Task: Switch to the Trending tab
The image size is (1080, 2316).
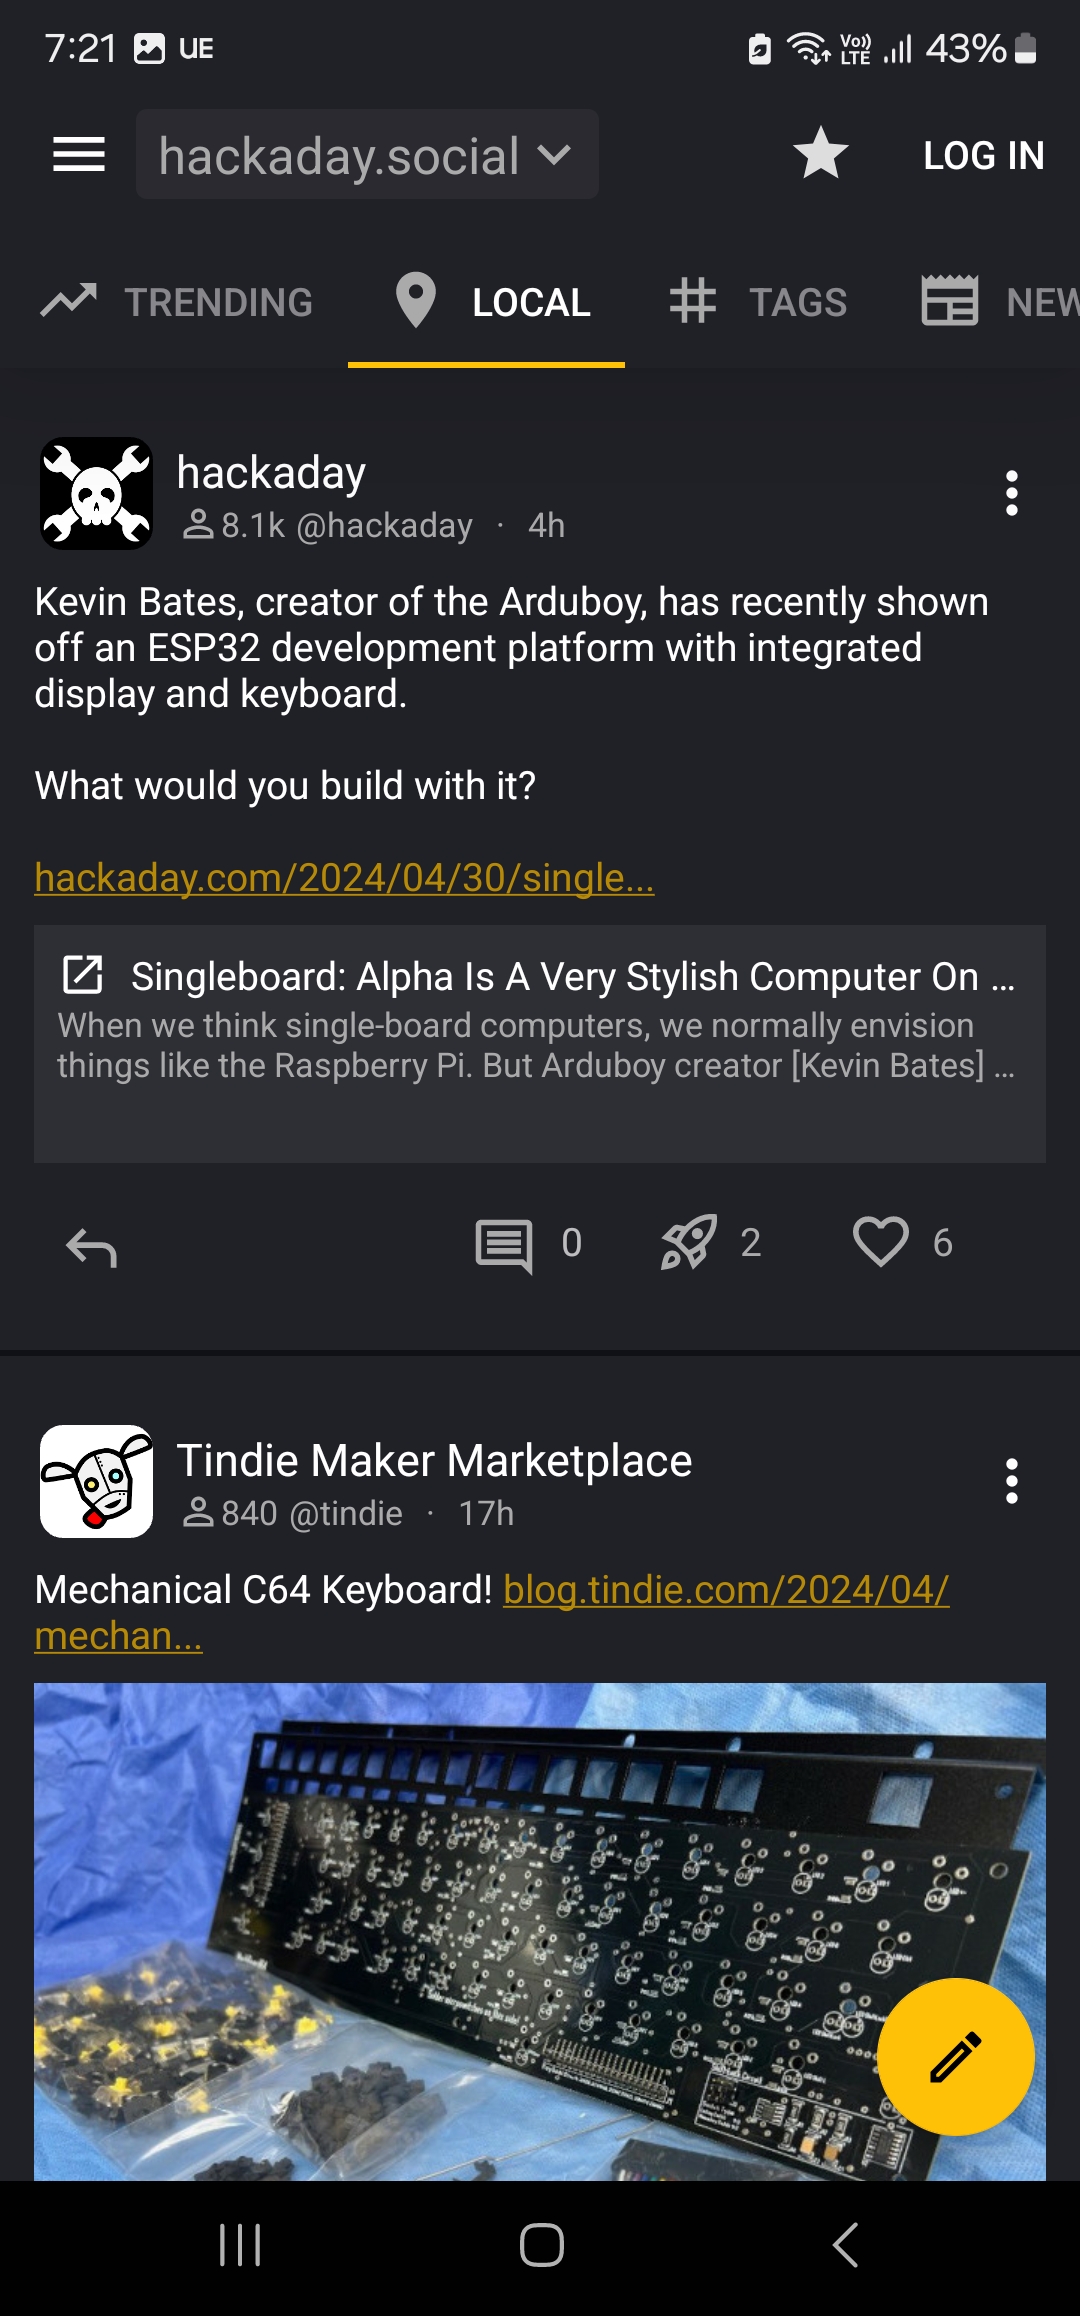Action: [178, 302]
